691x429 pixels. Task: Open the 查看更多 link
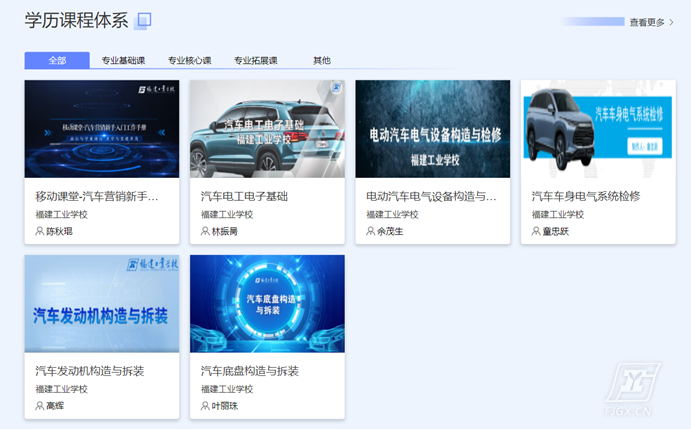click(x=646, y=22)
